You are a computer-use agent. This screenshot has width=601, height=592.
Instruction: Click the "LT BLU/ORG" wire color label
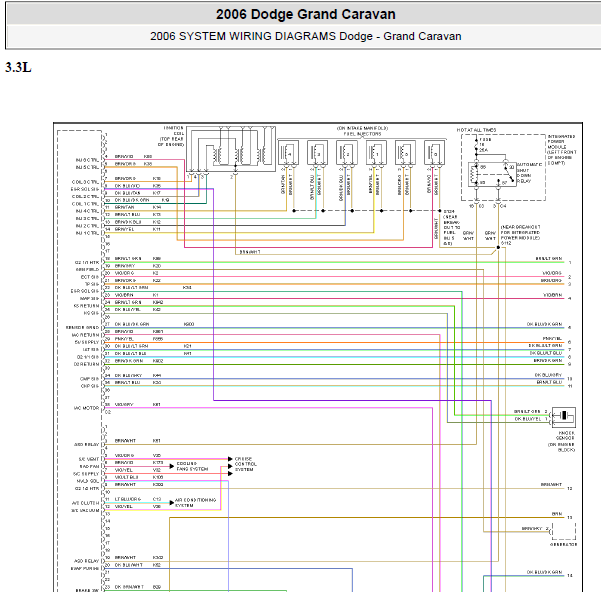tap(128, 499)
